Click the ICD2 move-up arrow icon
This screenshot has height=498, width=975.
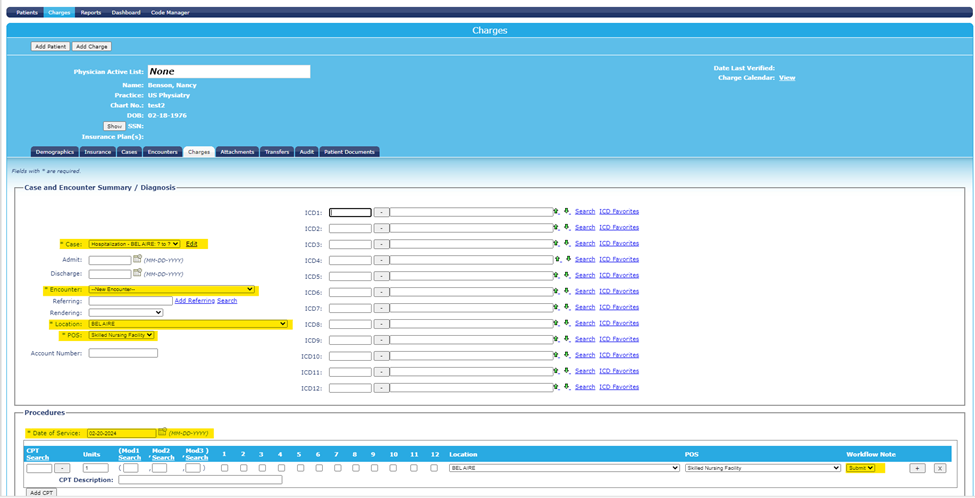(557, 228)
